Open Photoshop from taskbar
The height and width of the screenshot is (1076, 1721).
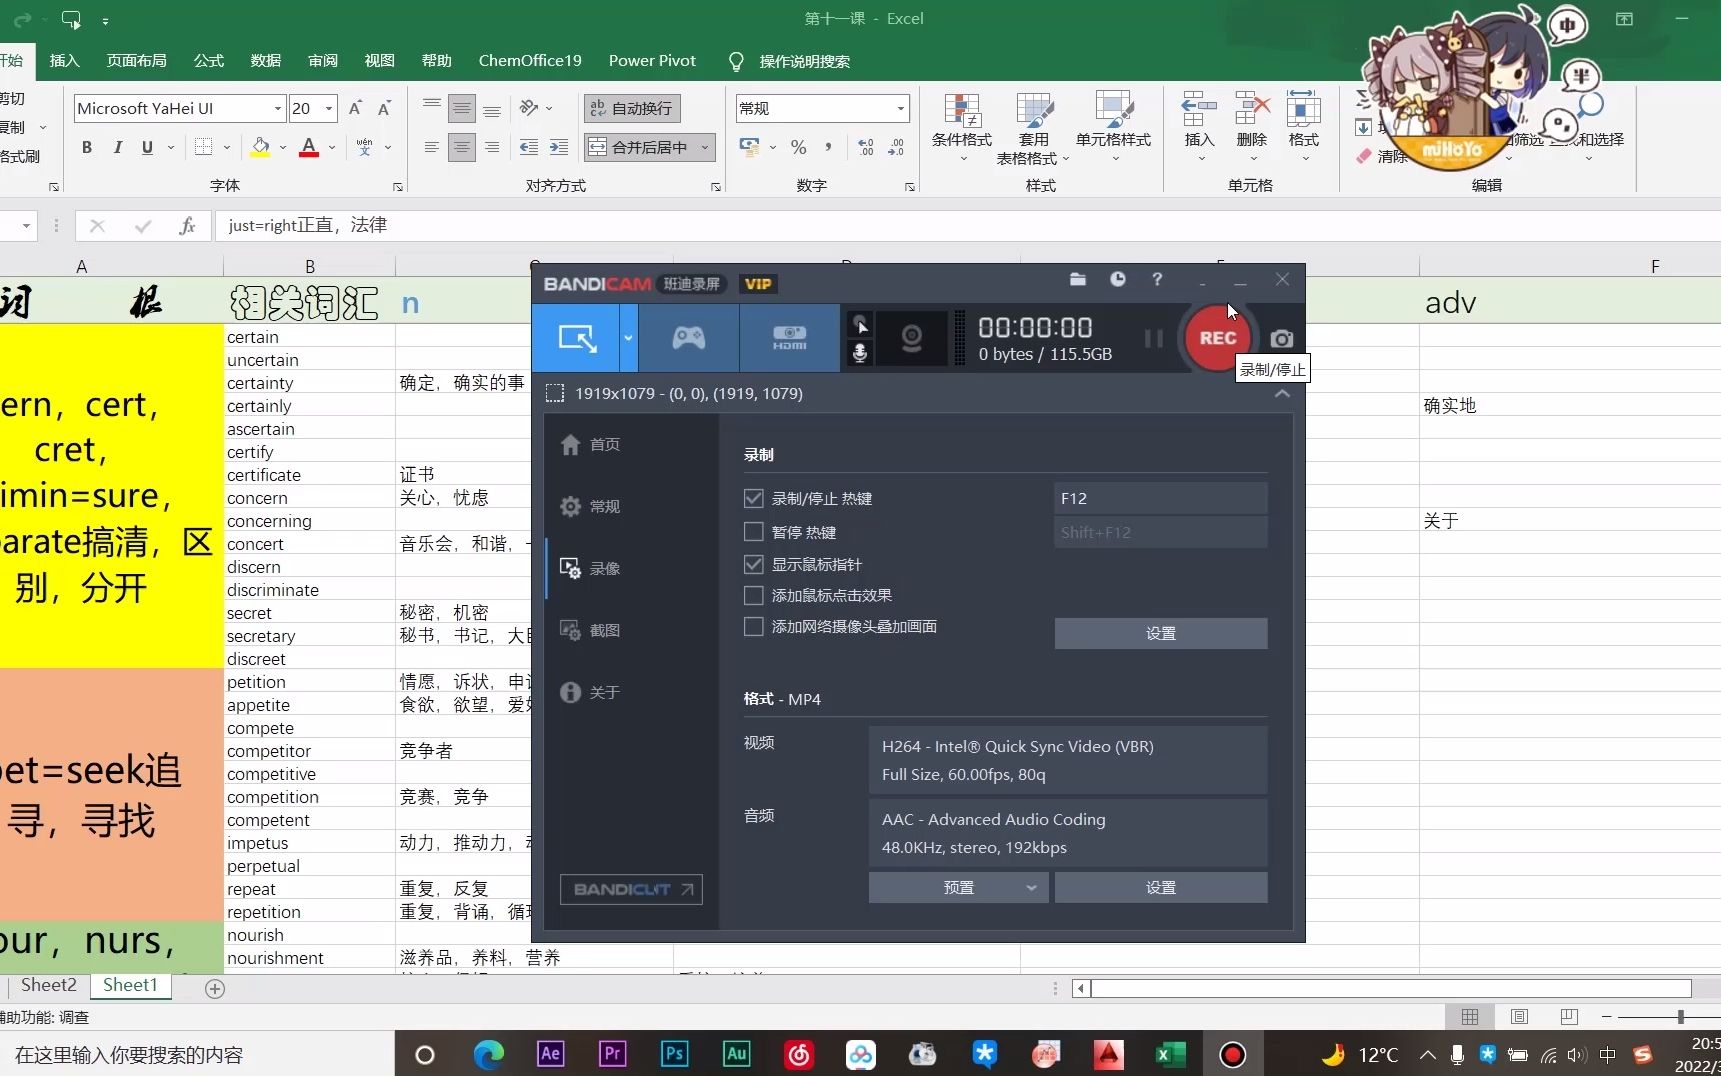(x=675, y=1054)
